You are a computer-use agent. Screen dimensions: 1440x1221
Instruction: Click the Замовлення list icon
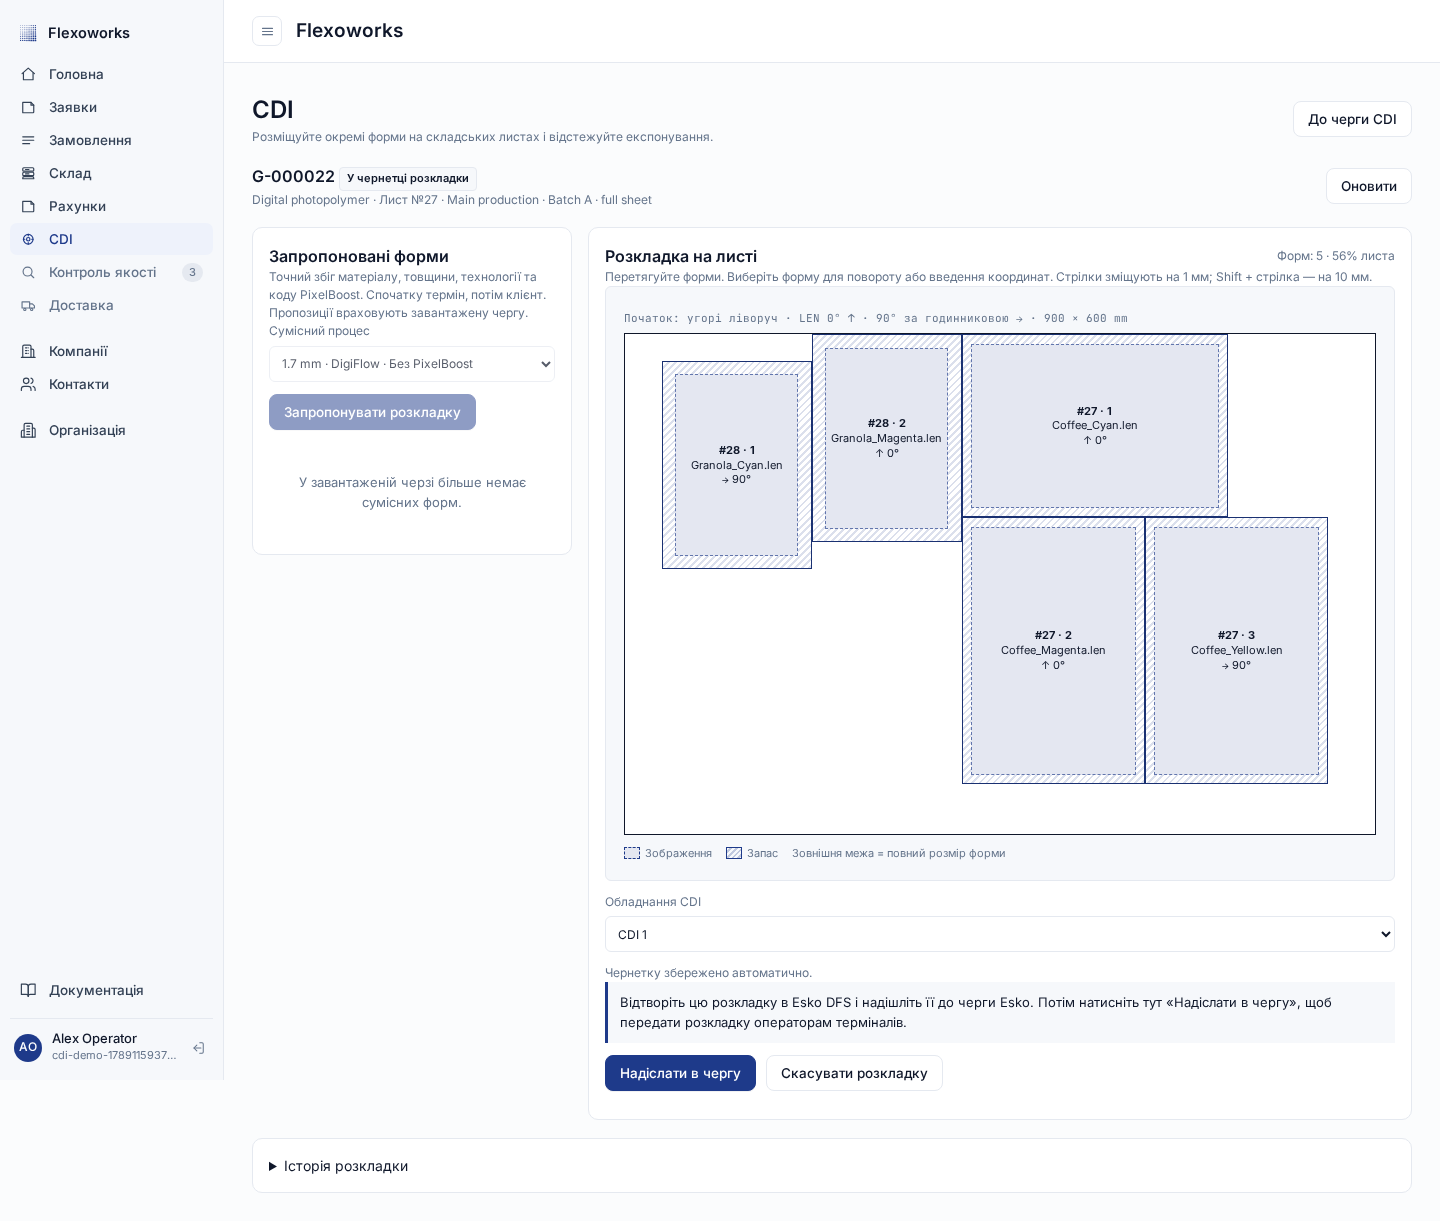coord(28,140)
